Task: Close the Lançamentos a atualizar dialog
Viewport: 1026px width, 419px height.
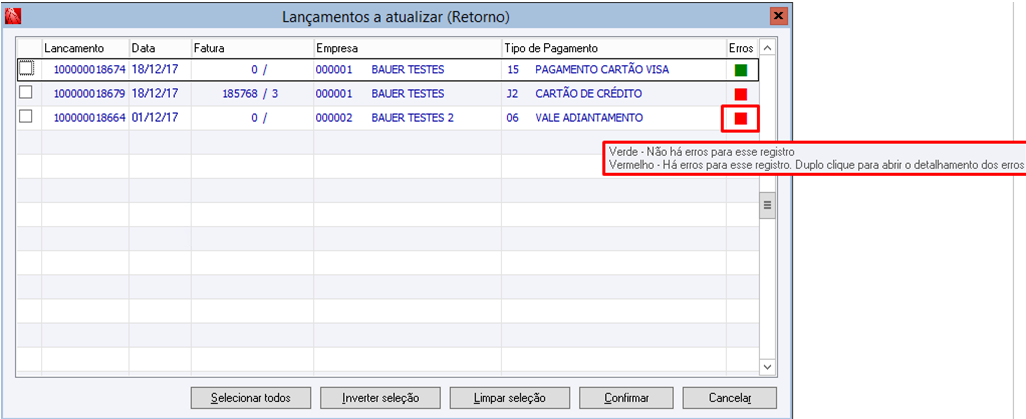Action: (778, 16)
